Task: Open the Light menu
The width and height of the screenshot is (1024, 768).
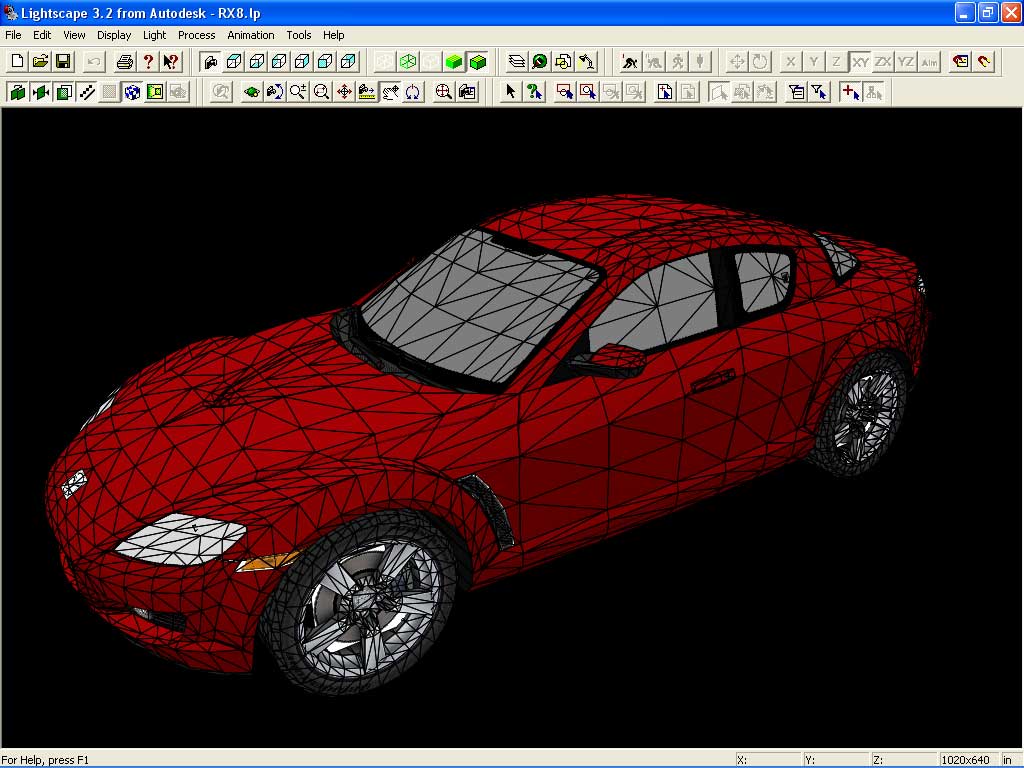Action: pos(154,35)
